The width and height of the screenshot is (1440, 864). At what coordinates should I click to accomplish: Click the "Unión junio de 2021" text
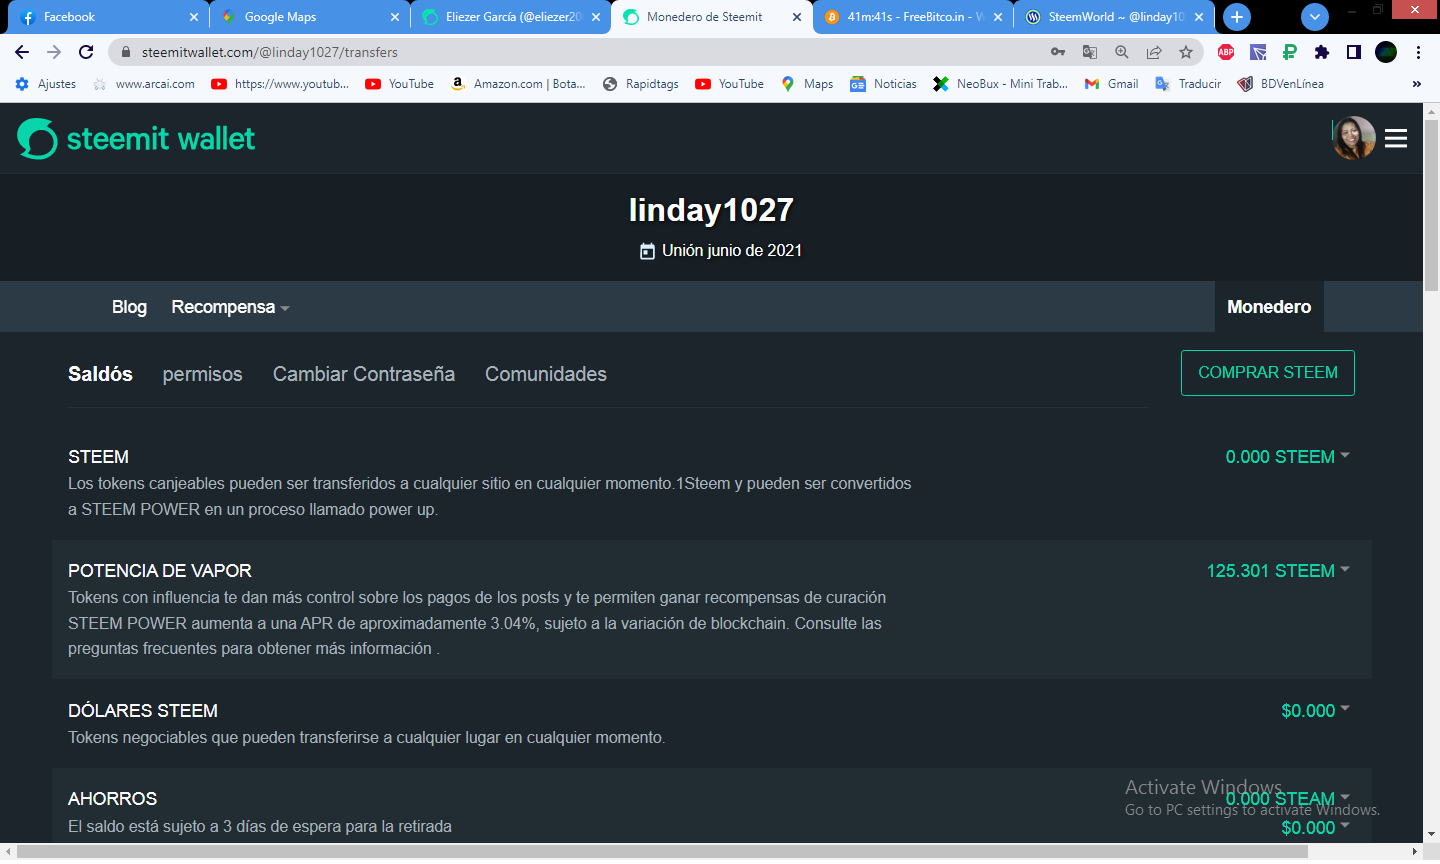coord(732,251)
